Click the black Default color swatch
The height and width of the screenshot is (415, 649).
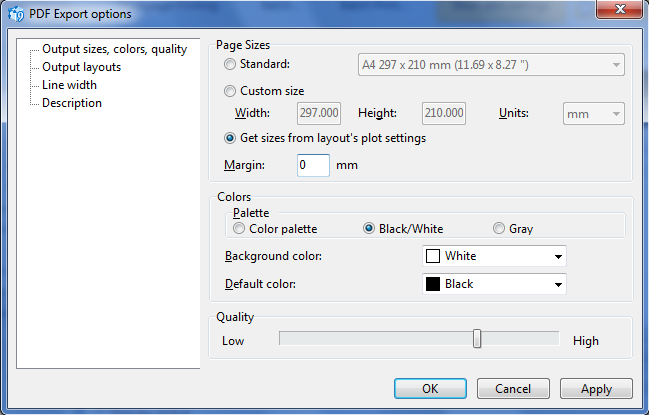(x=433, y=284)
